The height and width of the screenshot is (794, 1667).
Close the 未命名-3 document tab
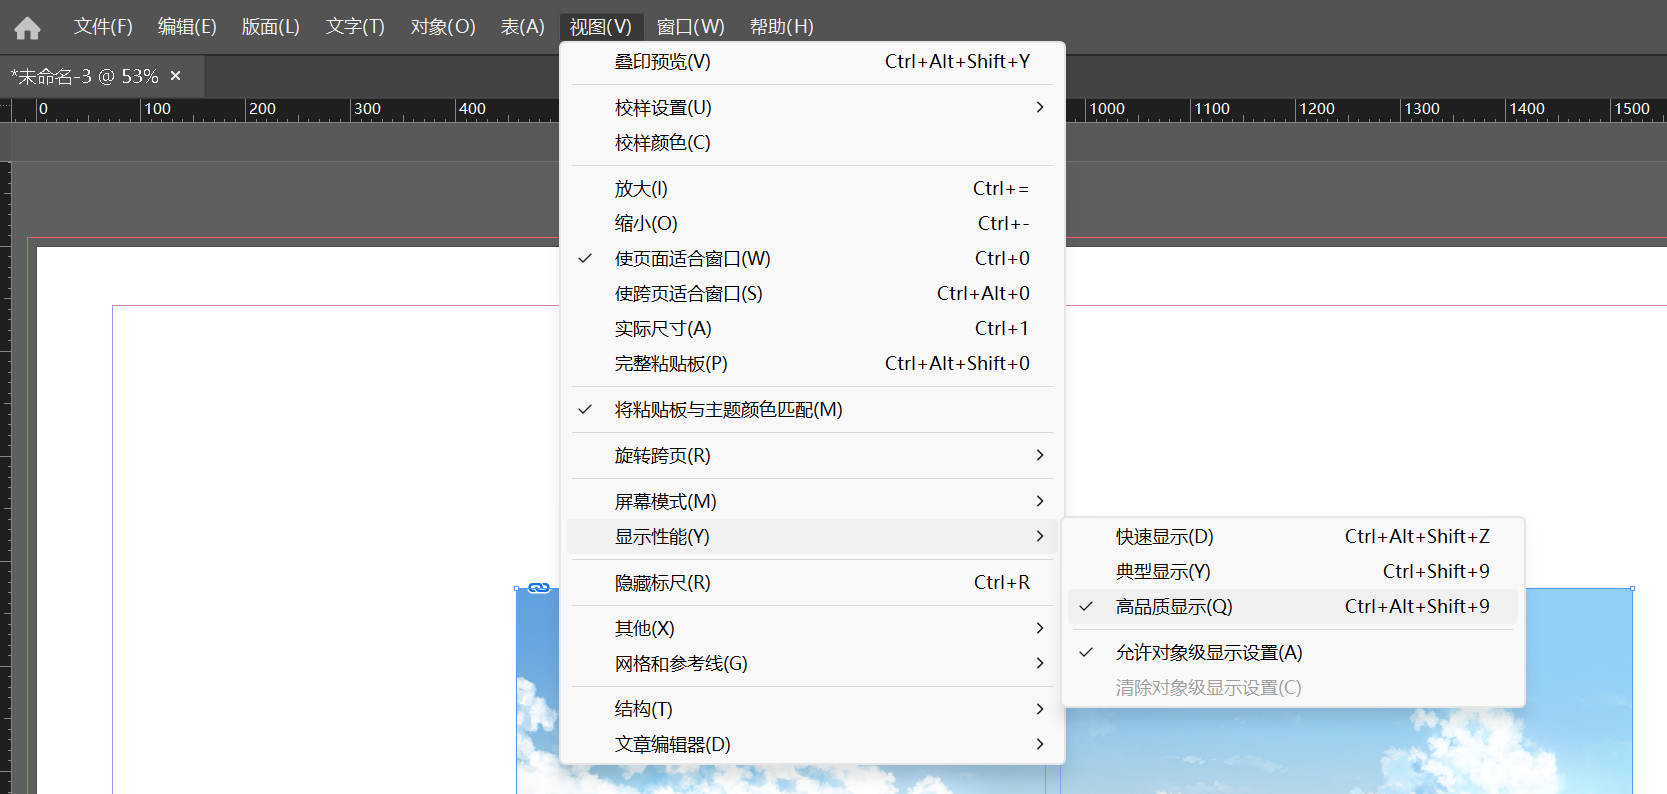point(176,76)
